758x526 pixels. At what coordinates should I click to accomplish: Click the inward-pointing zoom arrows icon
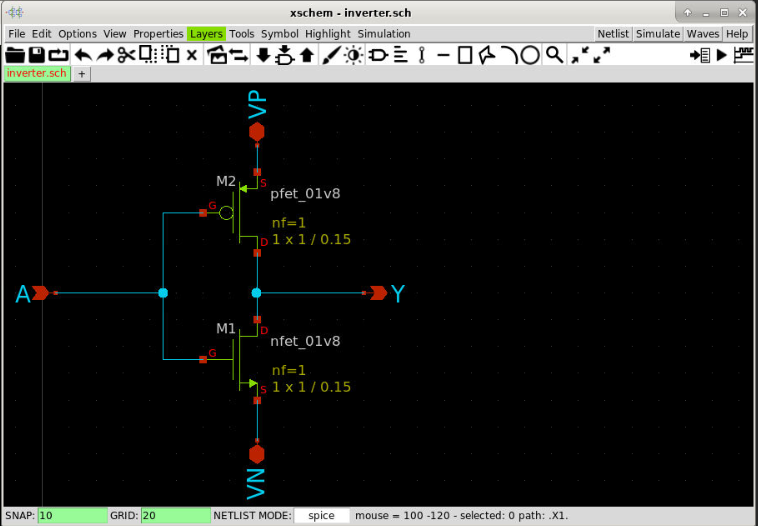580,55
